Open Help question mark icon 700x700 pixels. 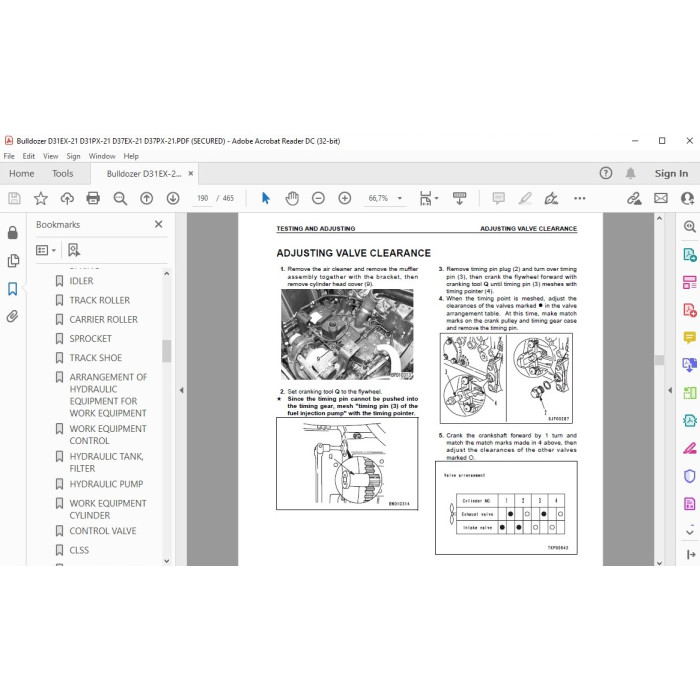click(606, 173)
